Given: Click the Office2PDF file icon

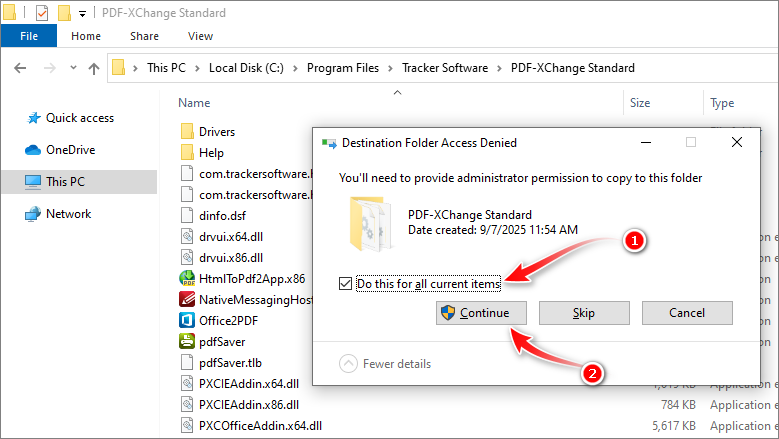Looking at the screenshot, I should click(x=187, y=320).
